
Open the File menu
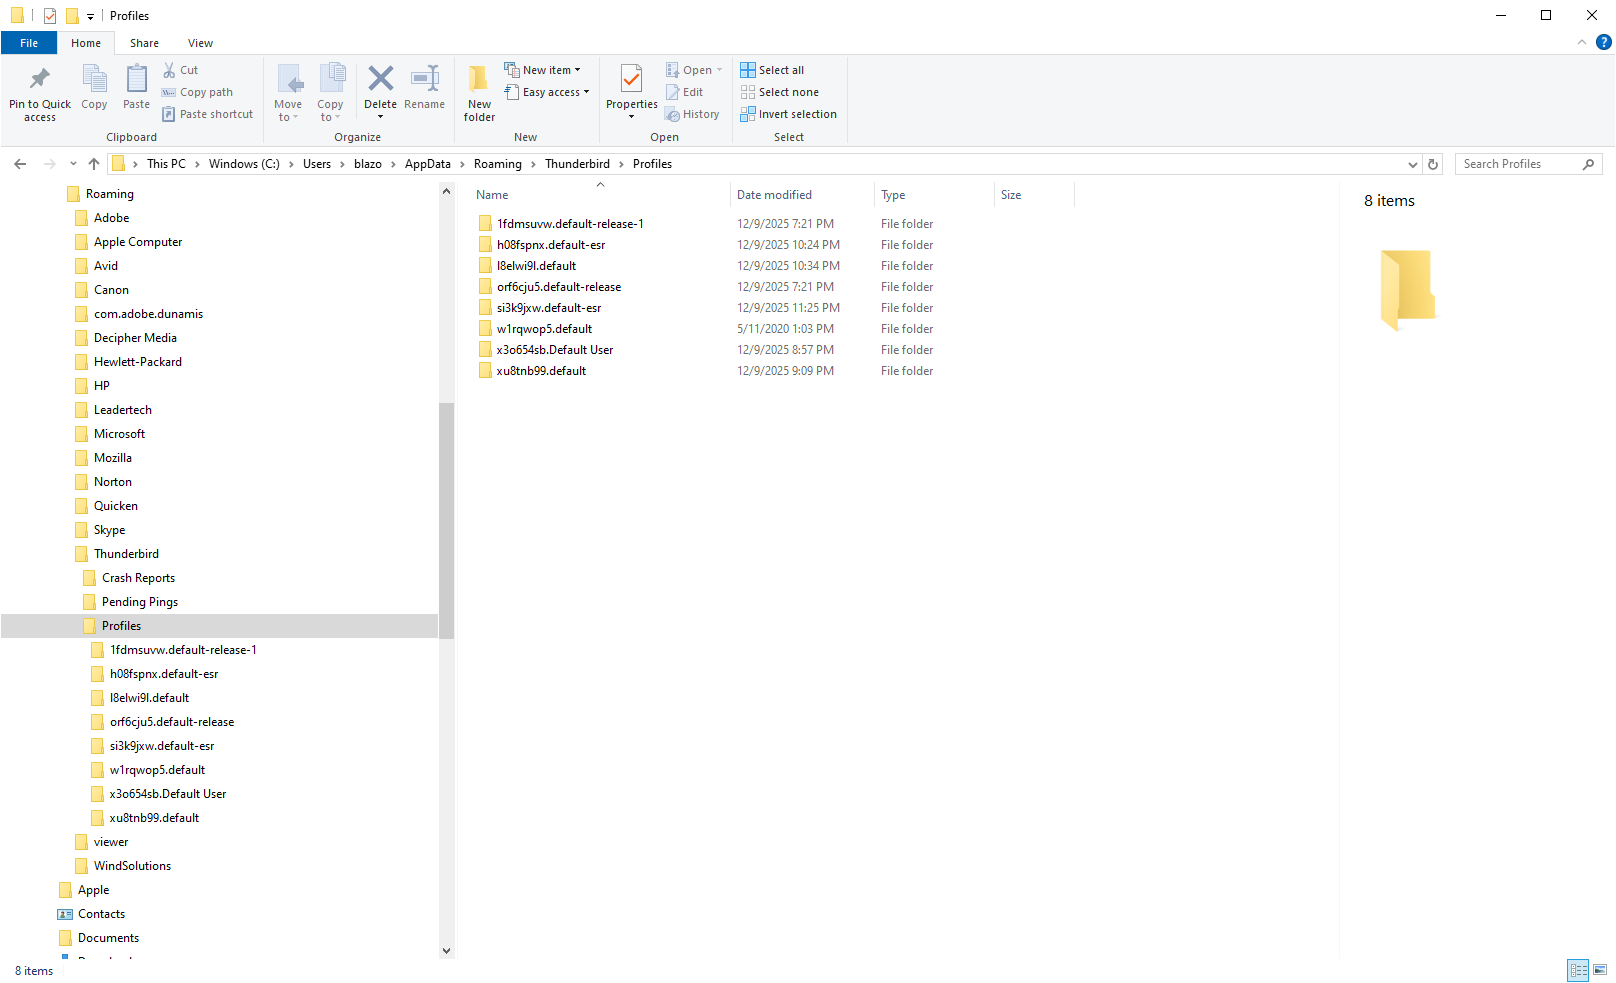[x=29, y=43]
